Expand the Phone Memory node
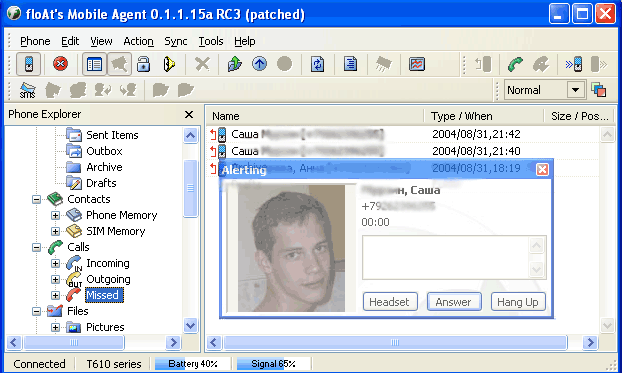 pyautogui.click(x=56, y=215)
